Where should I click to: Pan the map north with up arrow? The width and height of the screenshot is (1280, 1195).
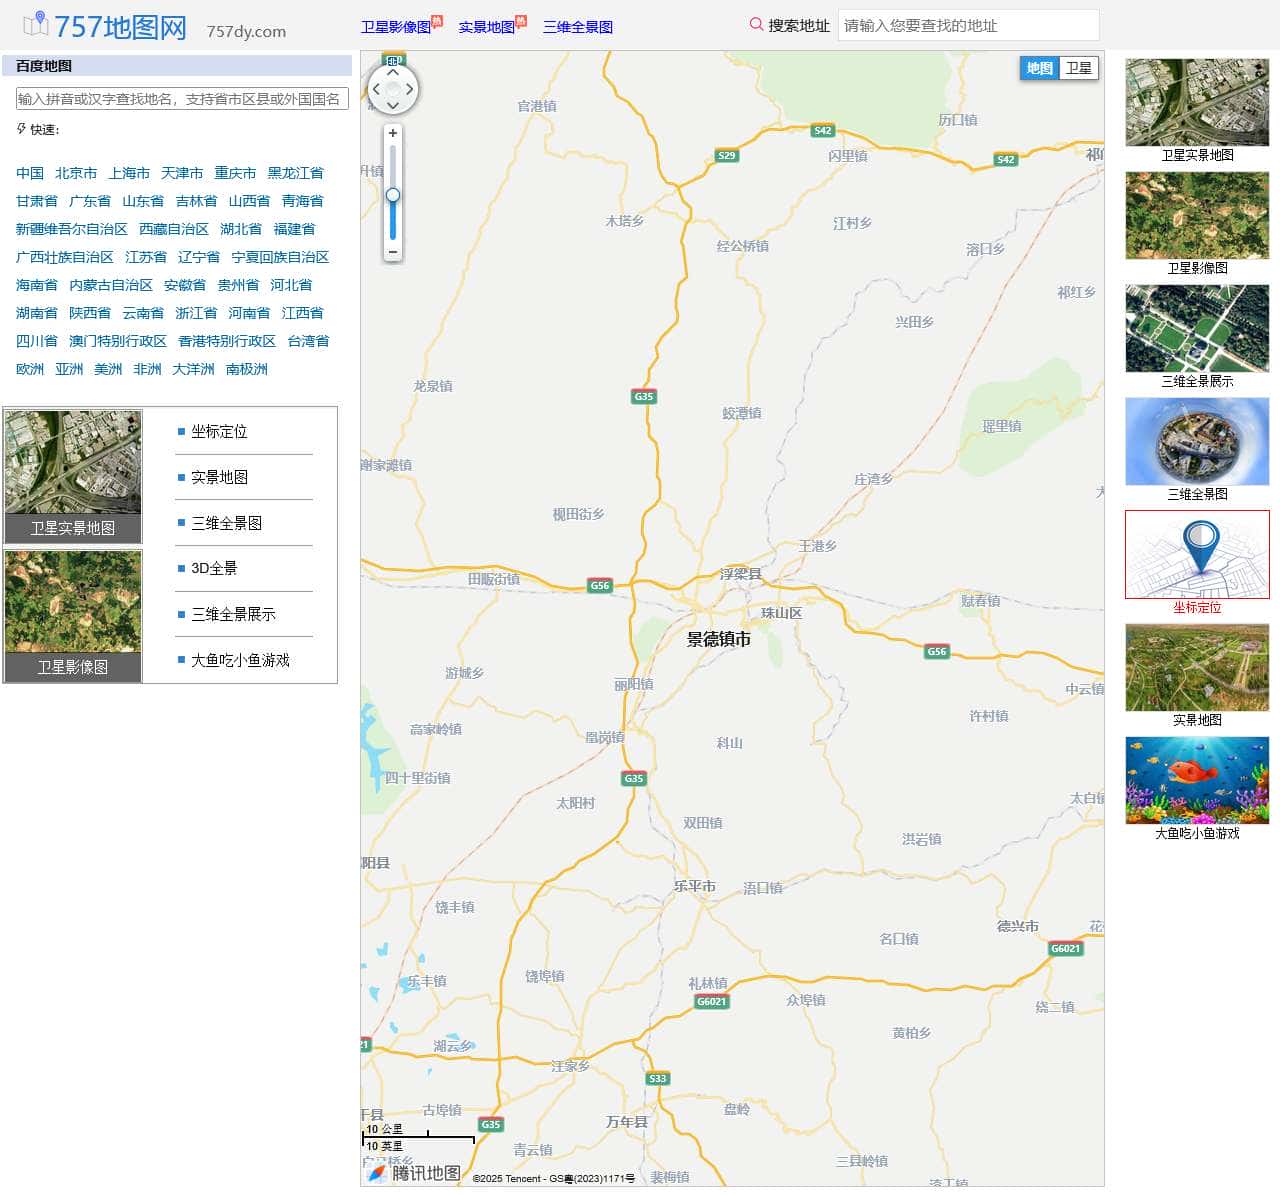(392, 72)
